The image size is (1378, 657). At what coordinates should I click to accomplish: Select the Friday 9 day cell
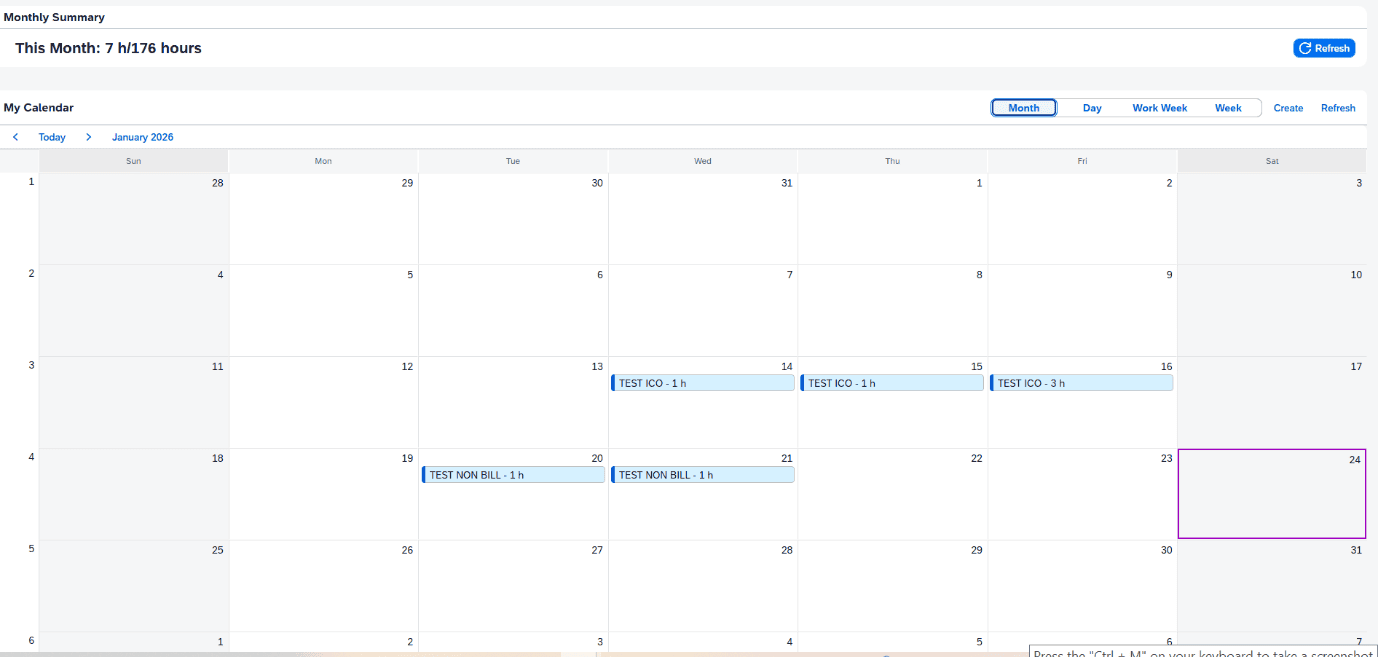pyautogui.click(x=1082, y=315)
